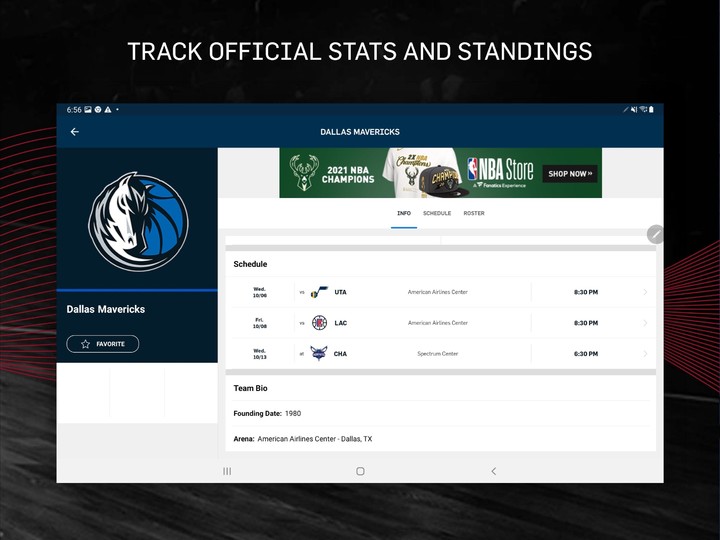Open the Schedule tab

[x=437, y=213]
